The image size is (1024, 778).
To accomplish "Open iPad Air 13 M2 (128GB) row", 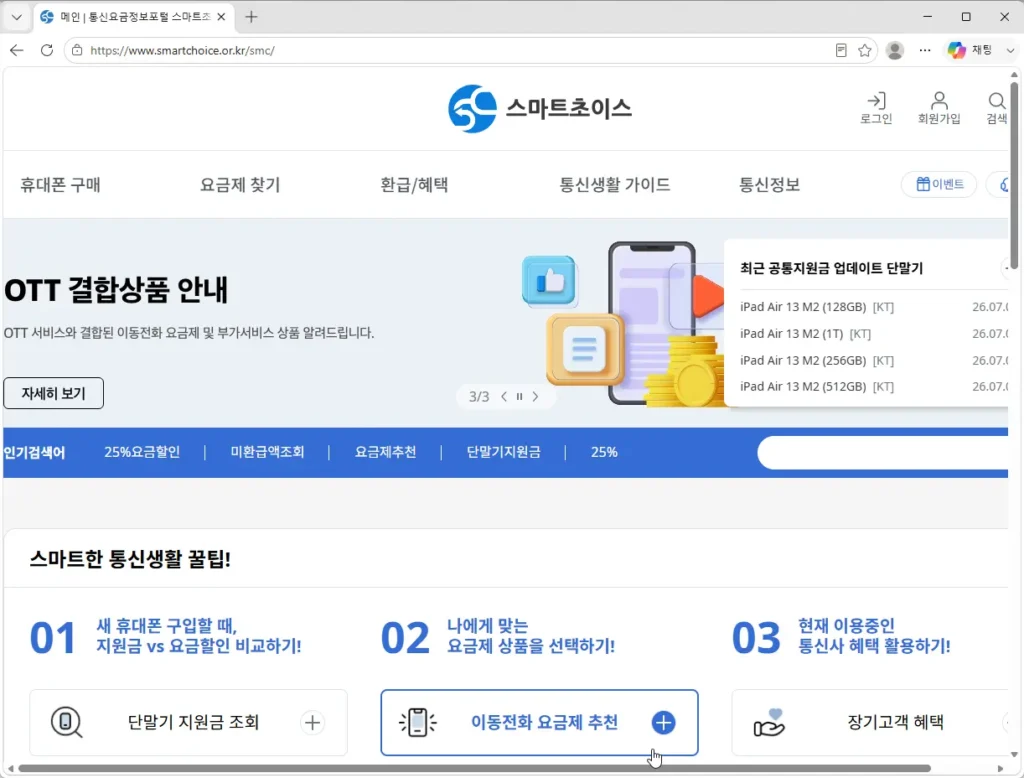I will click(x=874, y=307).
